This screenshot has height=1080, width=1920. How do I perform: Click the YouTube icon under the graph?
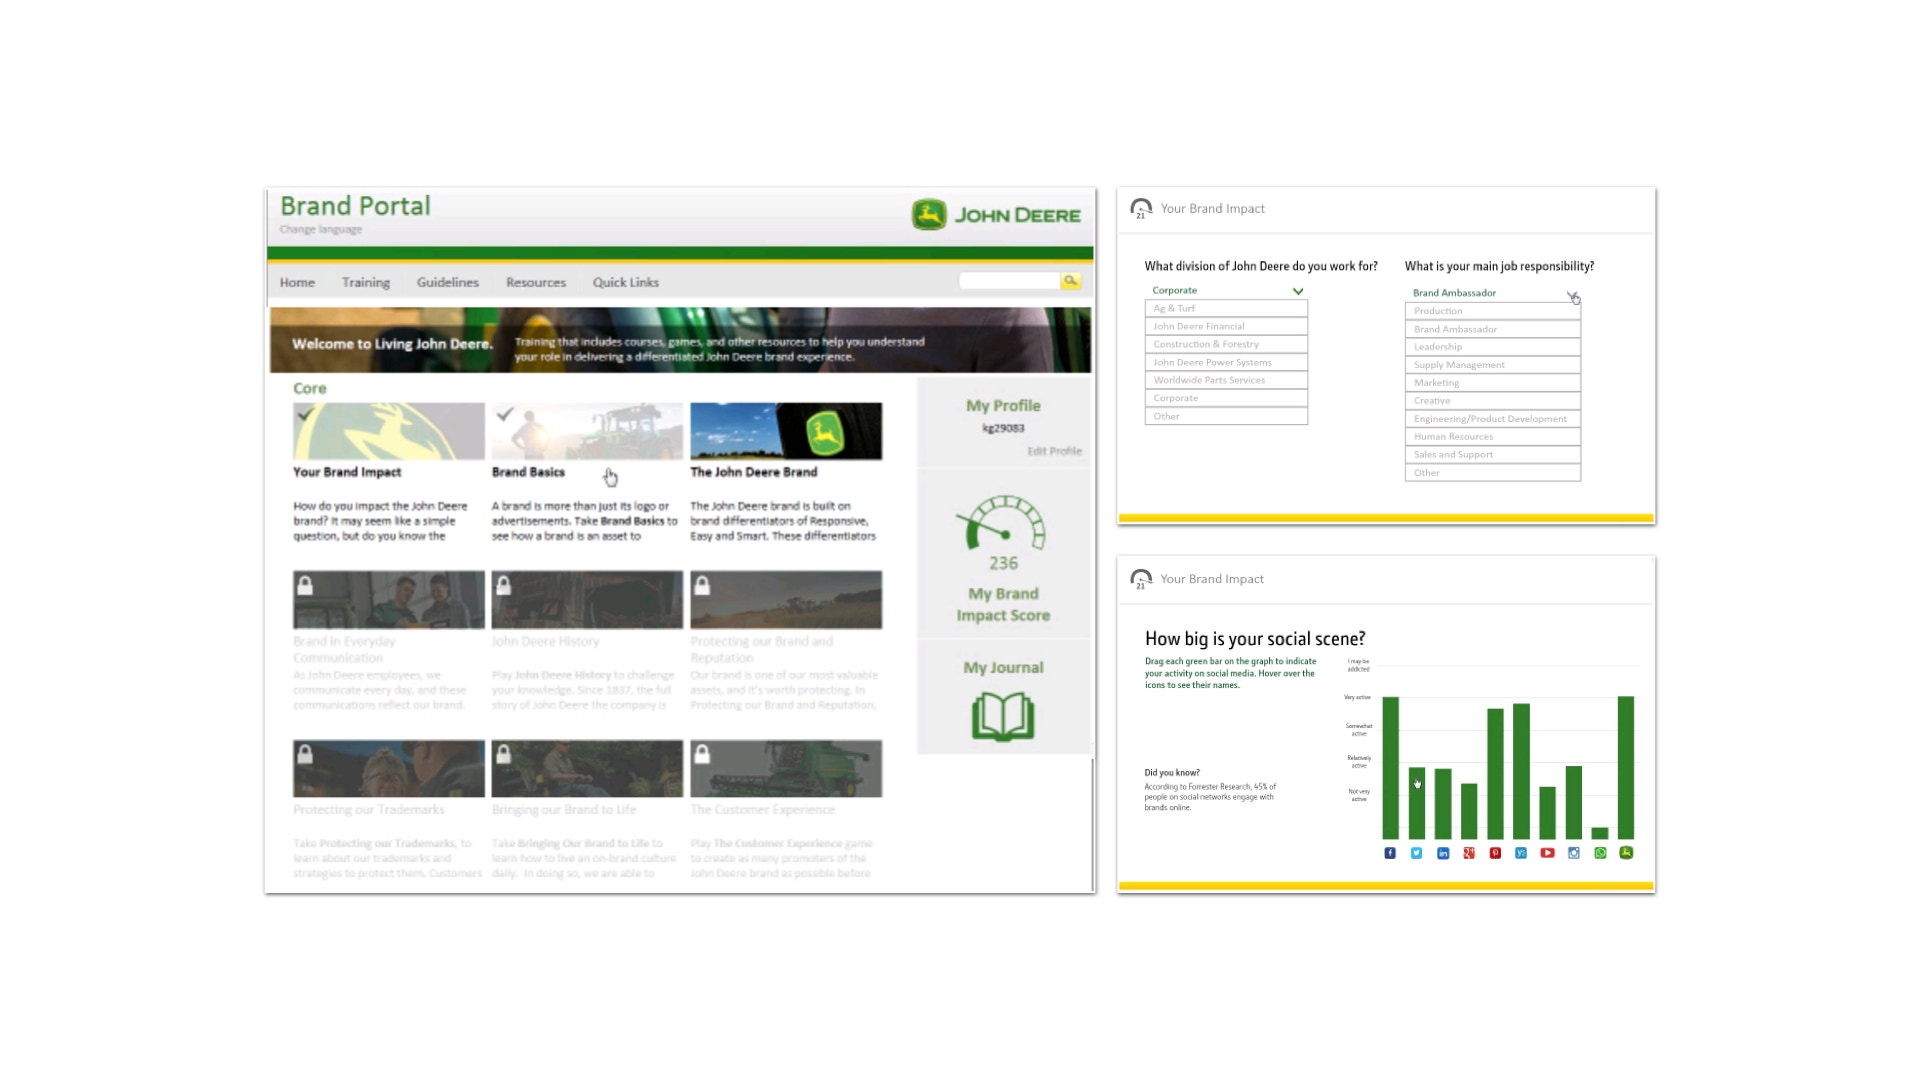[1547, 853]
